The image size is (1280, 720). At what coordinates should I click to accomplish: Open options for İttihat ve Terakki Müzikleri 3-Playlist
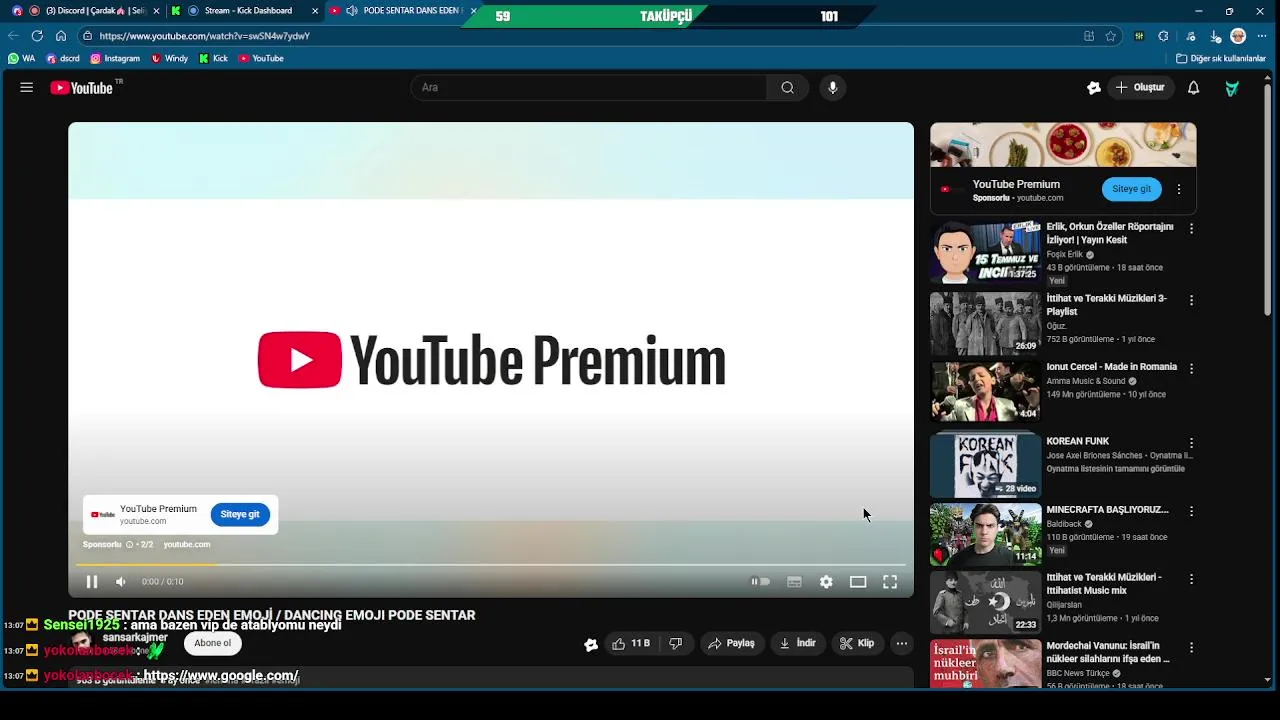1191,300
